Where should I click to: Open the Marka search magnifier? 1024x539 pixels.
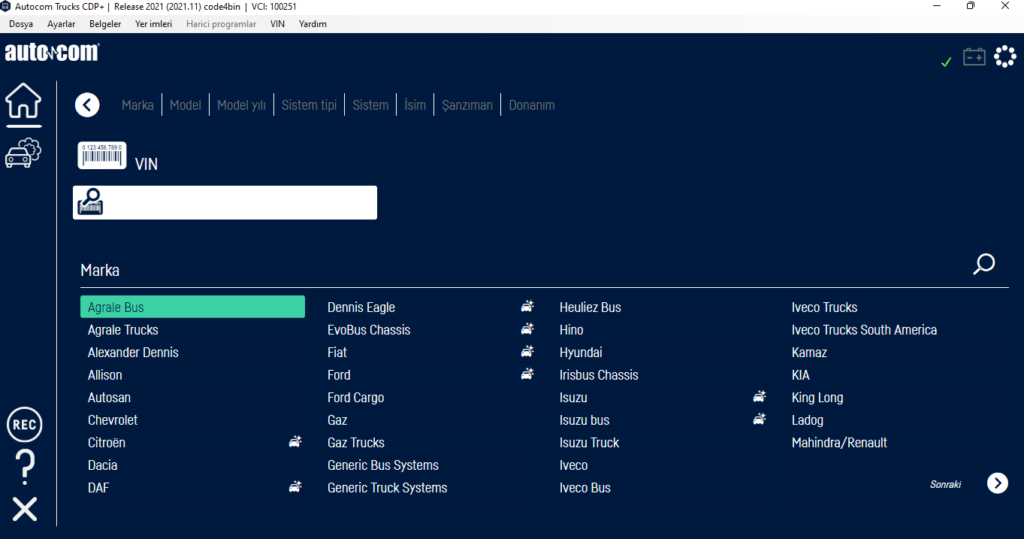[x=984, y=264]
